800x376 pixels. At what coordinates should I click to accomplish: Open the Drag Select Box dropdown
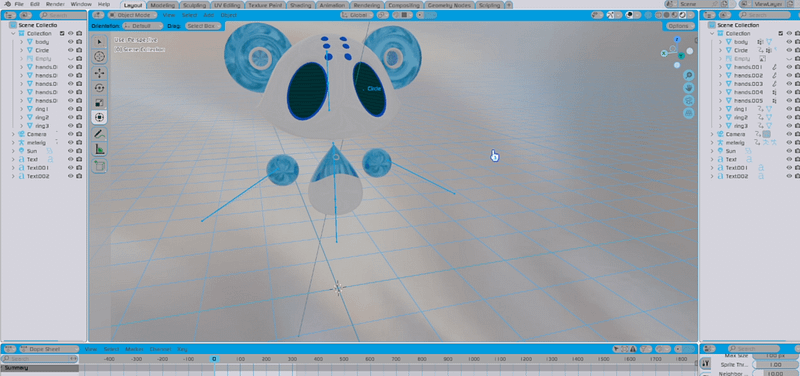coord(203,26)
